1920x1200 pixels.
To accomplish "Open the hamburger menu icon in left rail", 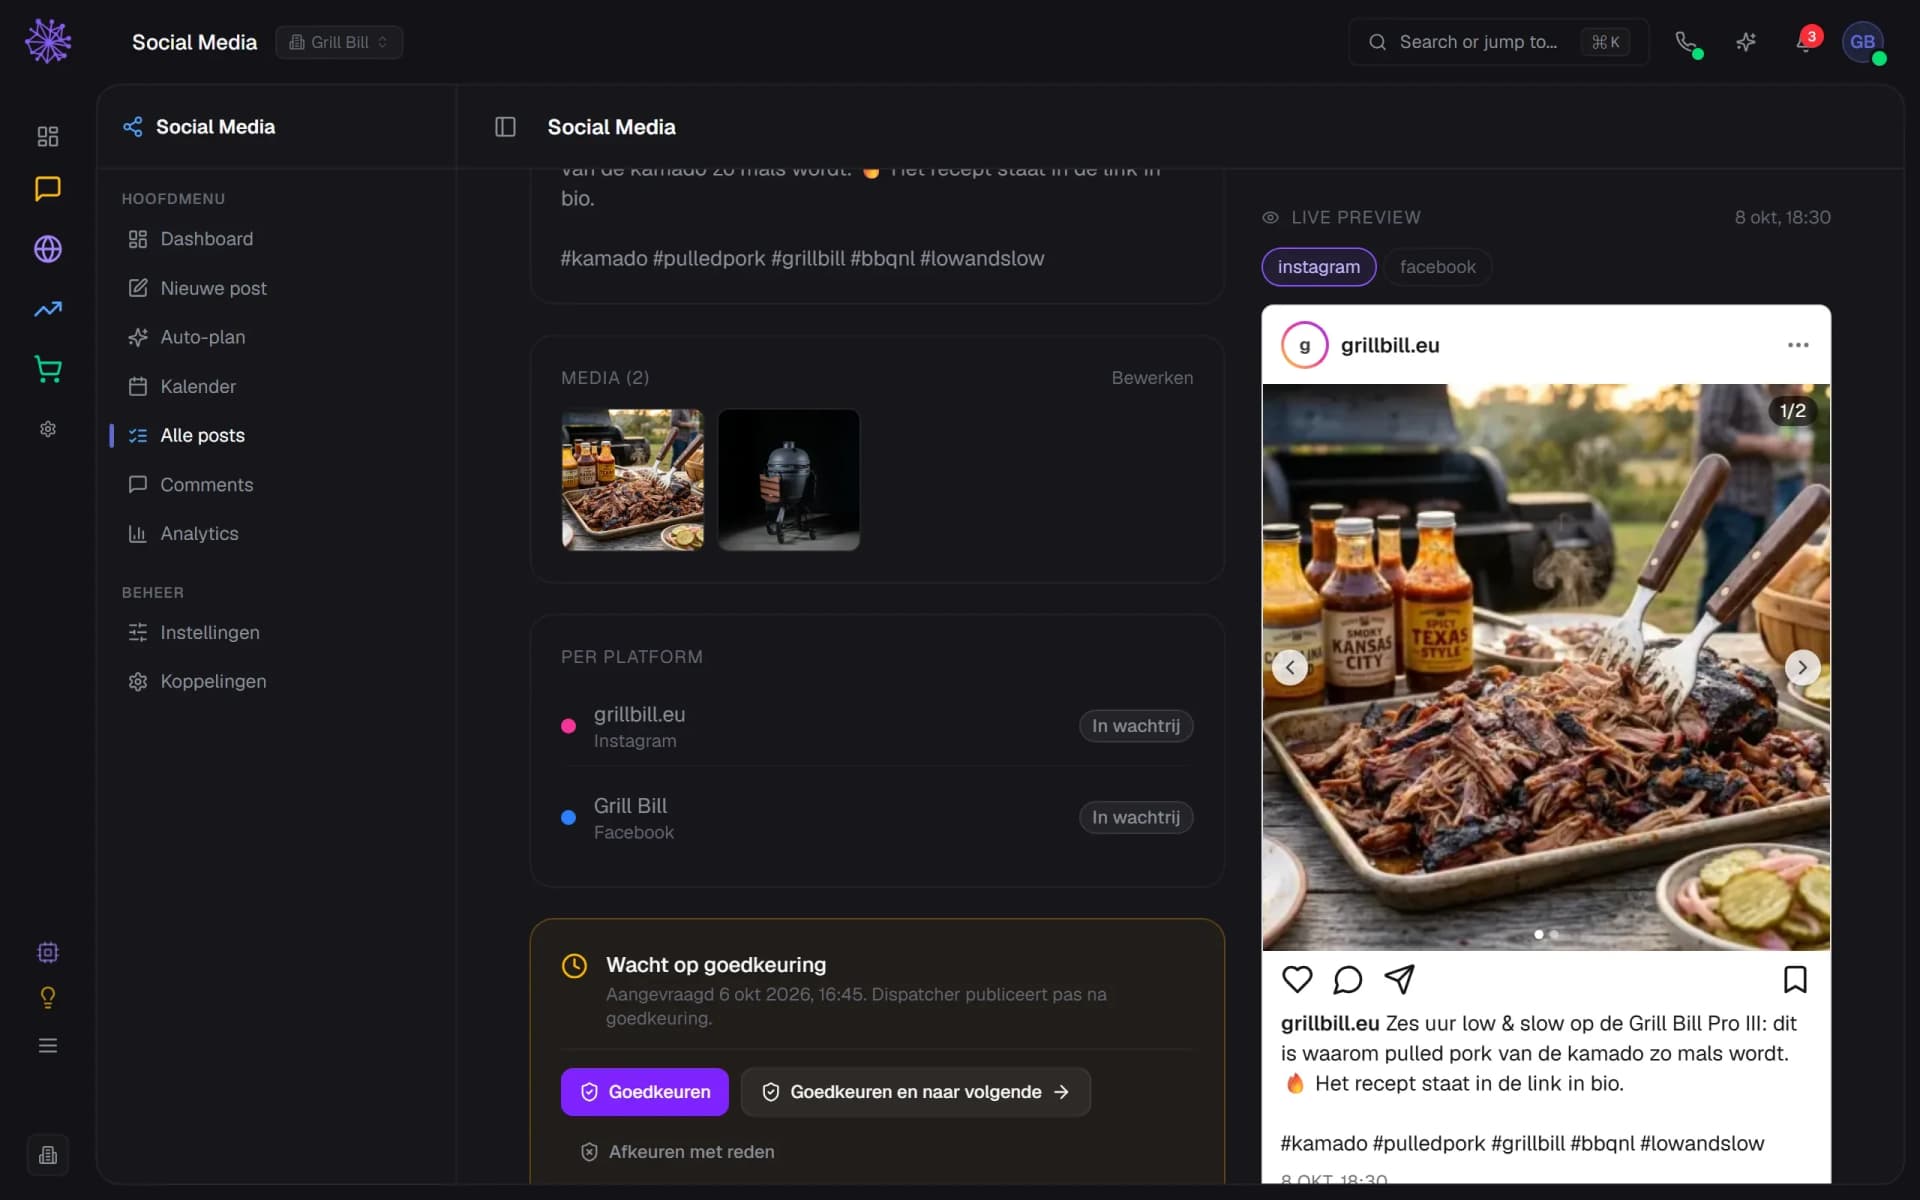I will click(48, 1045).
